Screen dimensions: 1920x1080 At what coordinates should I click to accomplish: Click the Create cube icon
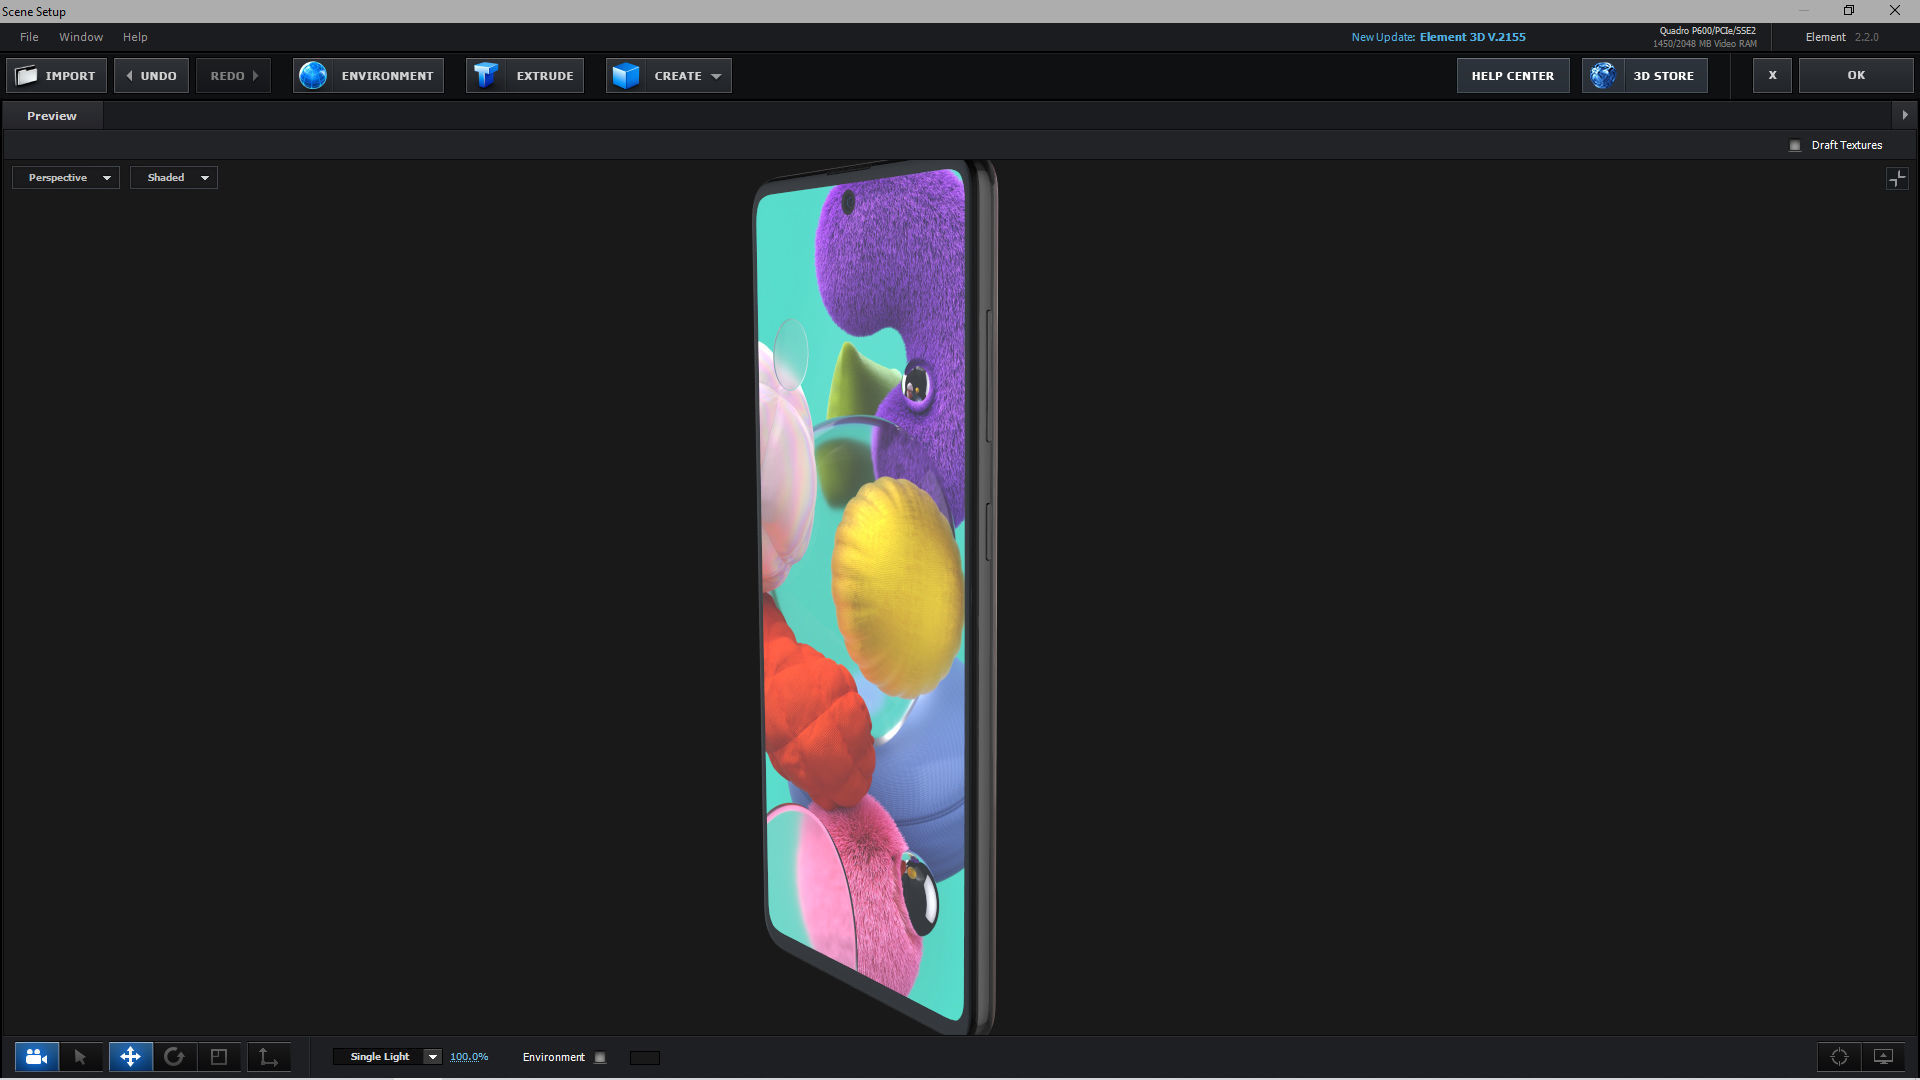(626, 76)
